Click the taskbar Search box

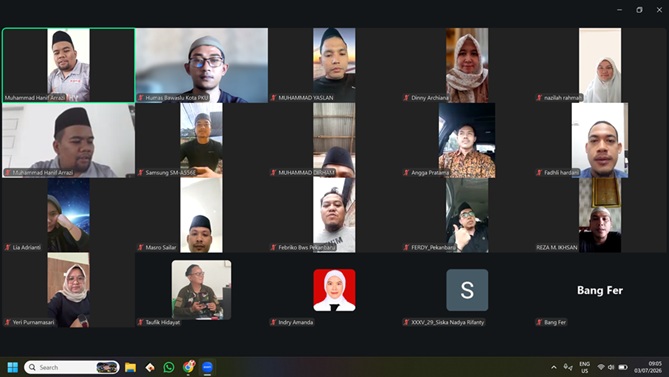(72, 367)
